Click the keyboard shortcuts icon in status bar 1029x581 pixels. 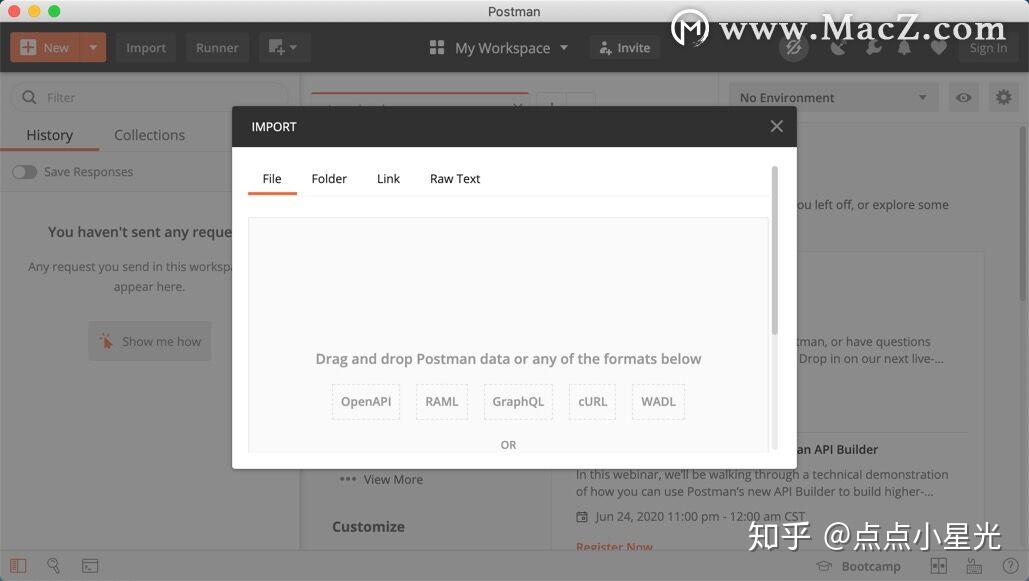coord(974,566)
